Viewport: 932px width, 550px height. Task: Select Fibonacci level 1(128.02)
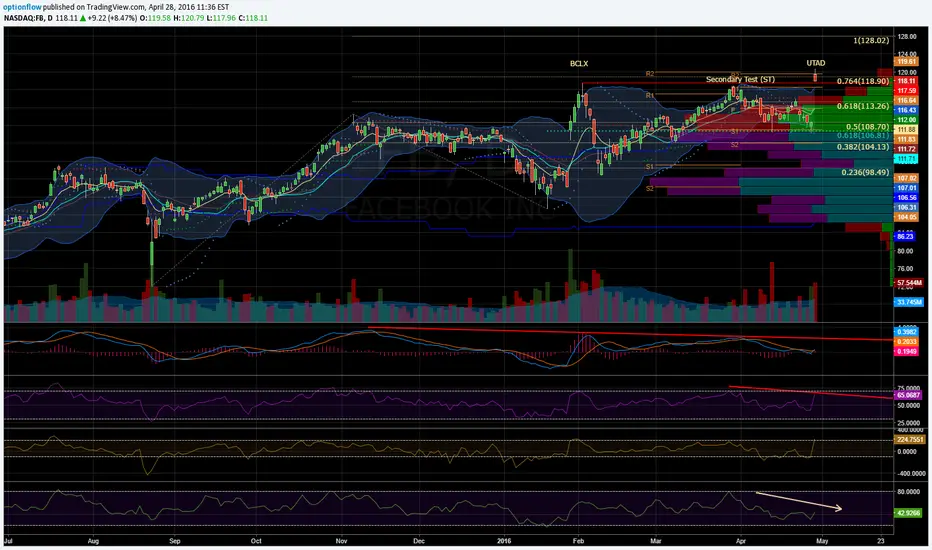(x=871, y=40)
